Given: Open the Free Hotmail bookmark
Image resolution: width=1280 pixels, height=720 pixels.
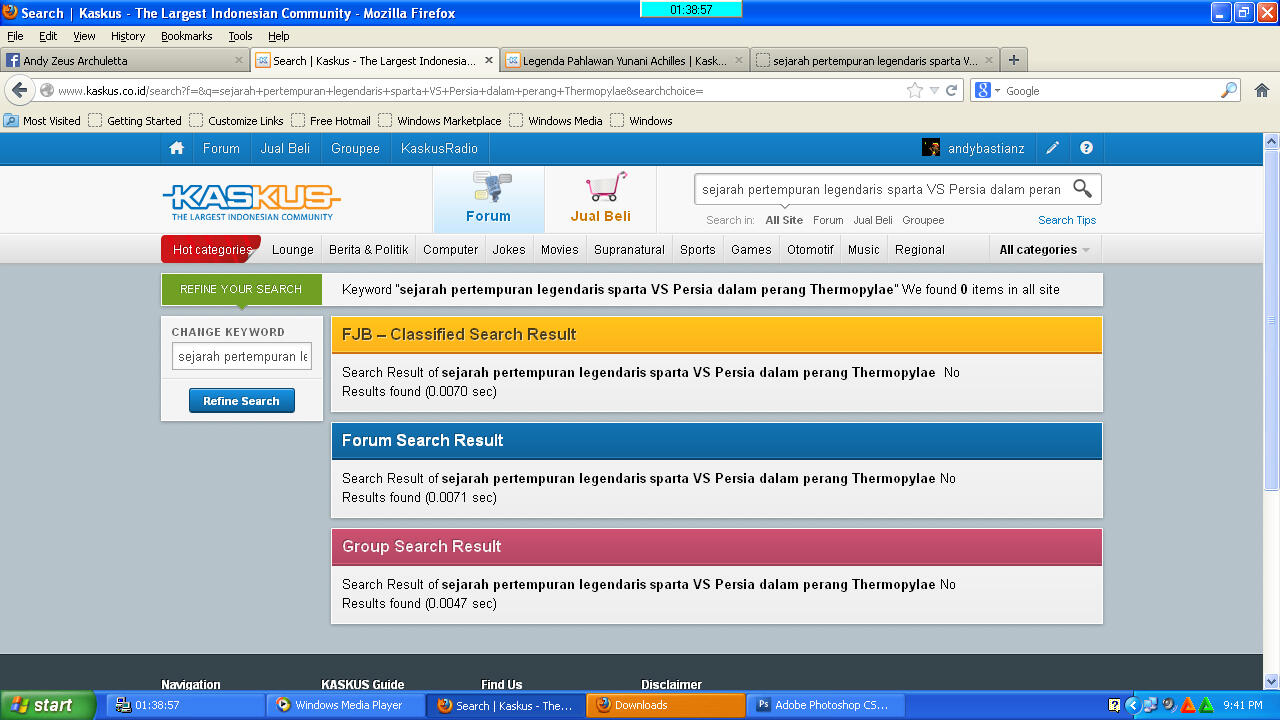Looking at the screenshot, I should click(331, 121).
